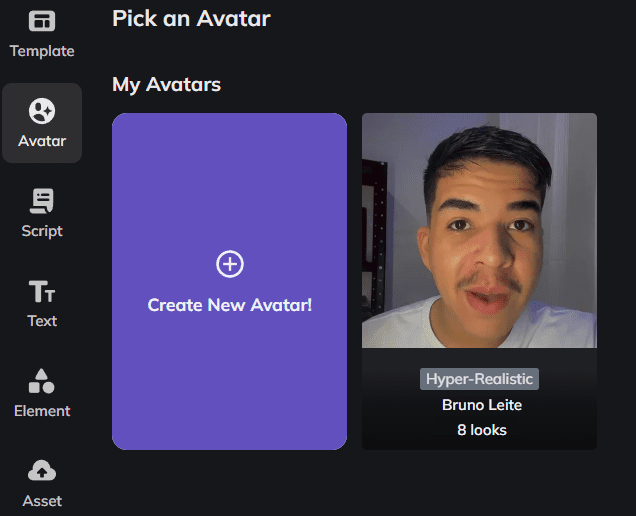636x516 pixels.
Task: Open the Template panel icon
Action: tap(42, 21)
